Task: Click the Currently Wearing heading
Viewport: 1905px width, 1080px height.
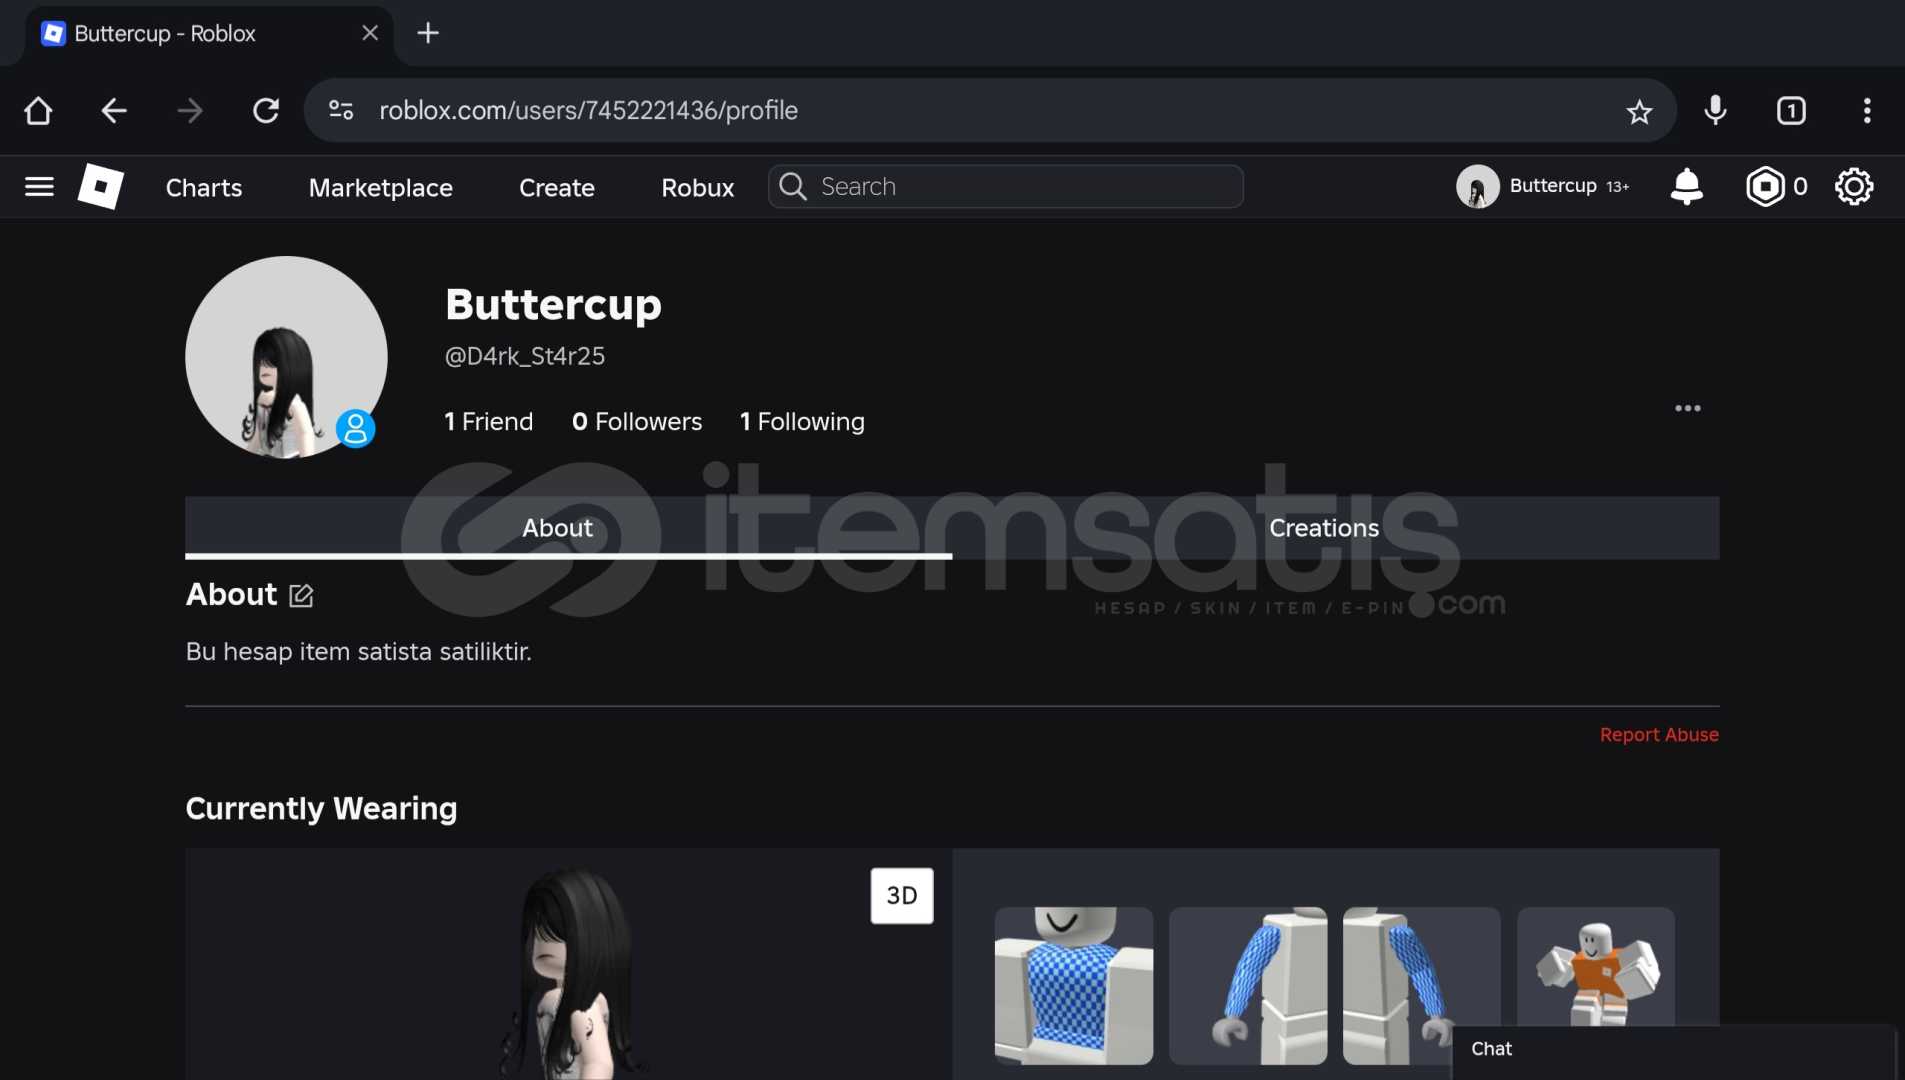Action: [x=321, y=808]
